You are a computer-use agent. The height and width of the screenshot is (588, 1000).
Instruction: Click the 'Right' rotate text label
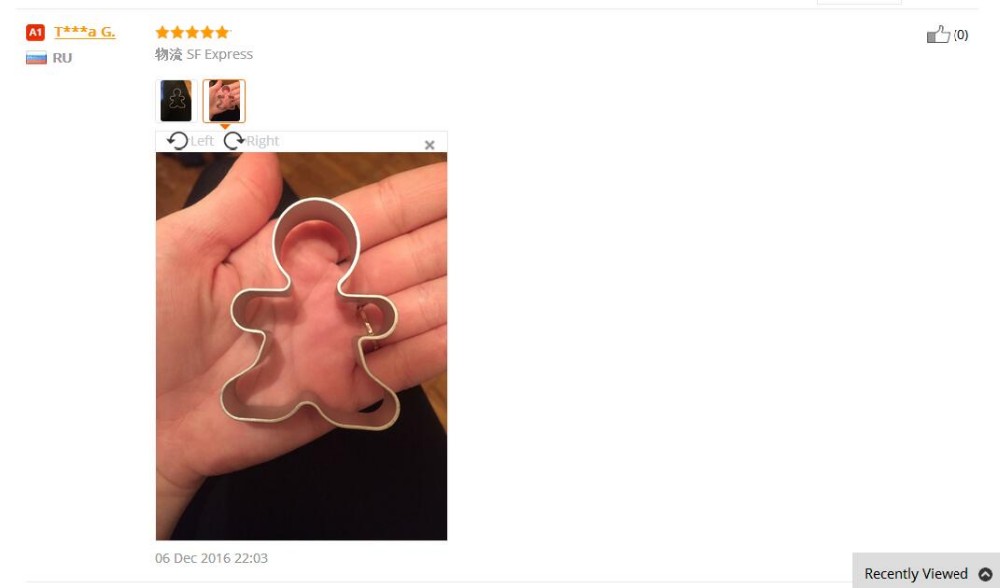pyautogui.click(x=263, y=141)
